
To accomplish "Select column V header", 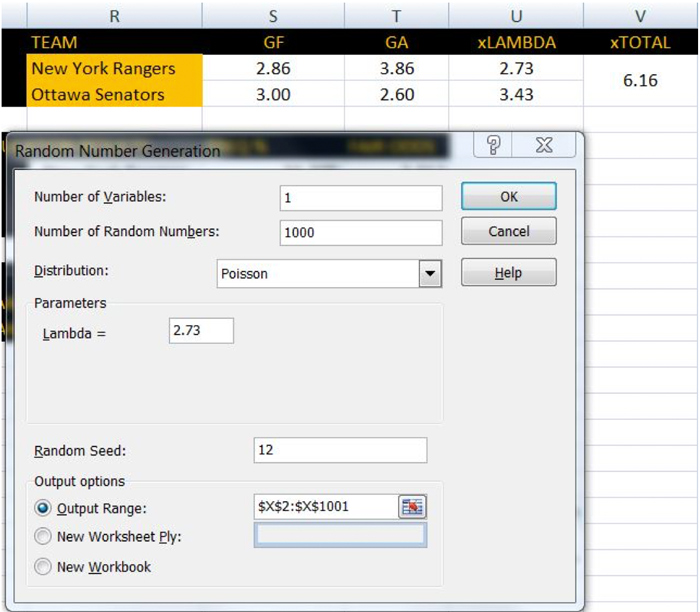I will pos(641,16).
